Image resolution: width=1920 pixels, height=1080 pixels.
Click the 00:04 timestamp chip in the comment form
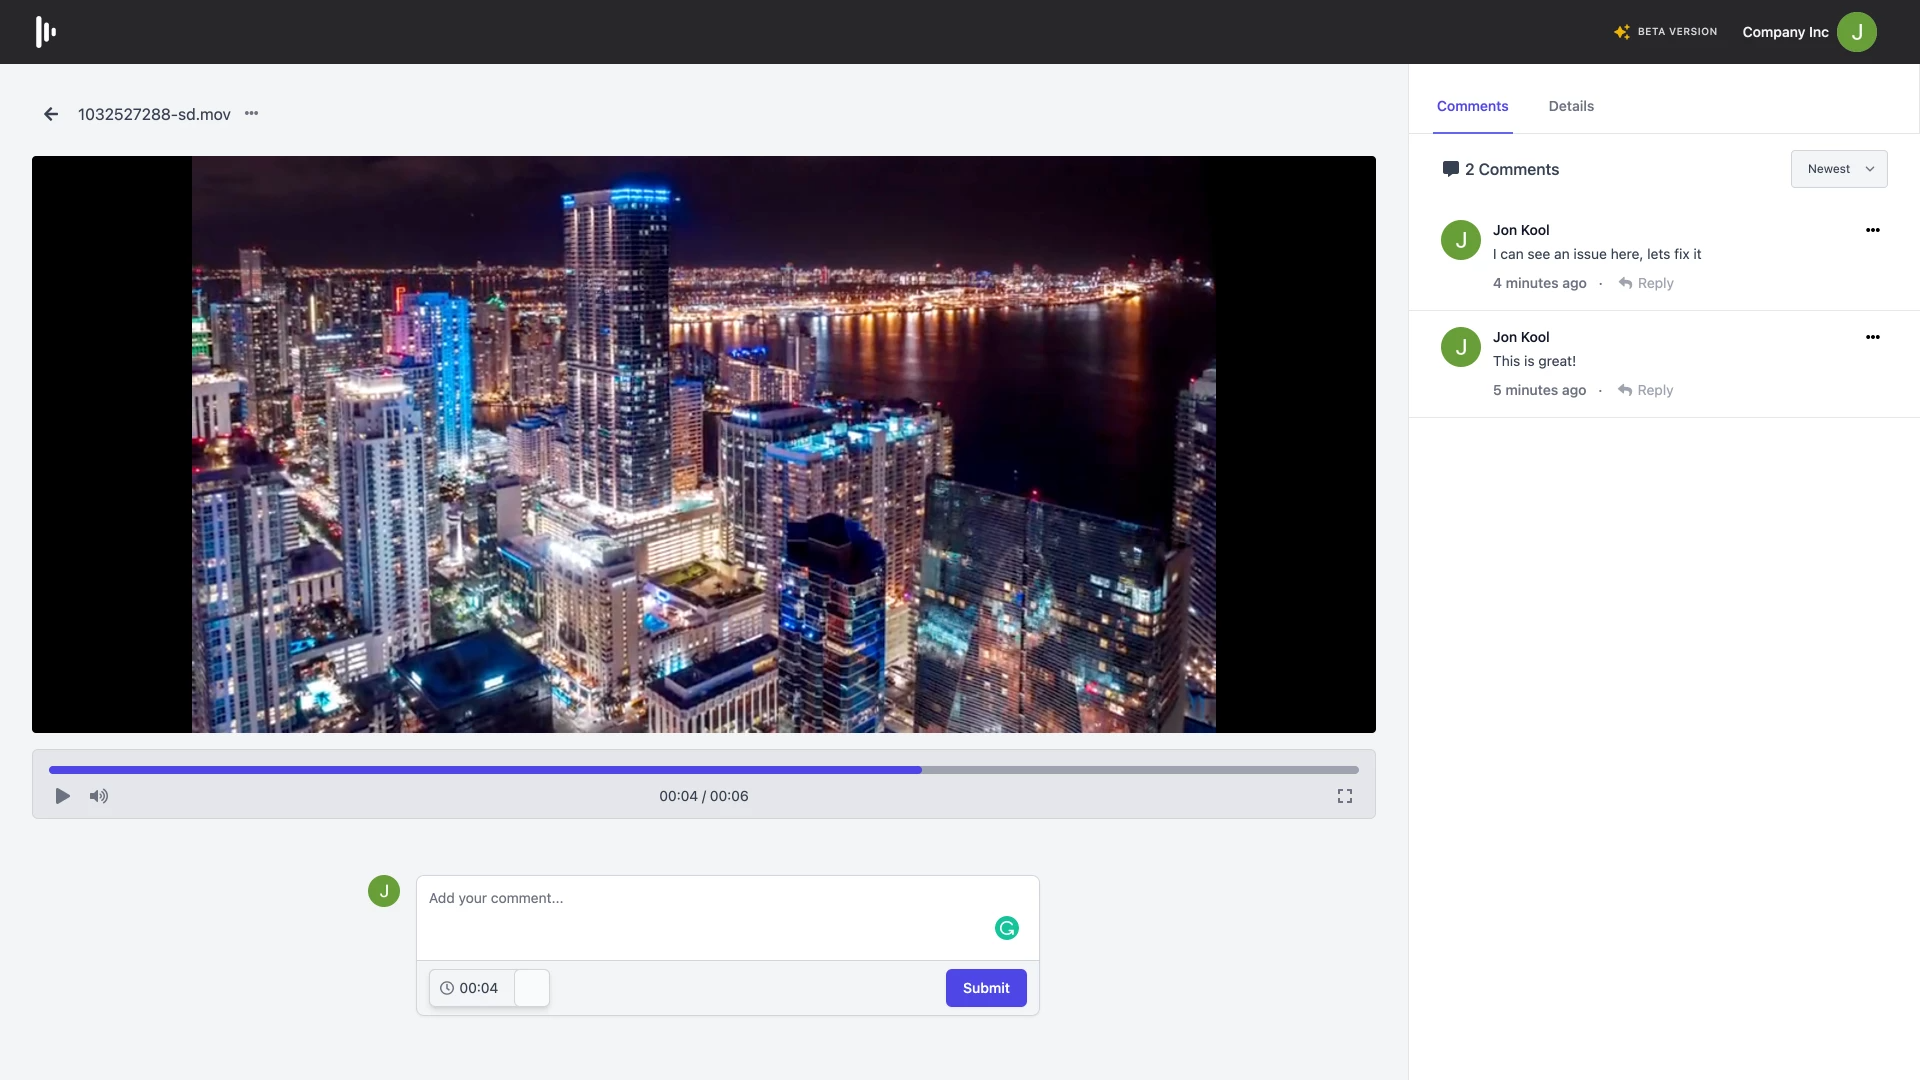tap(470, 988)
